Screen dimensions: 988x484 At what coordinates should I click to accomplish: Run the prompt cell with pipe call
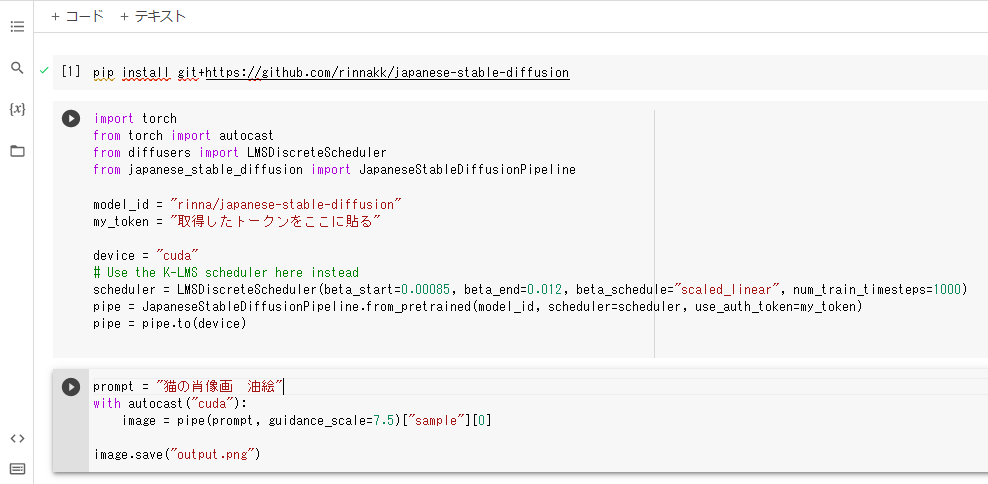pyautogui.click(x=71, y=386)
